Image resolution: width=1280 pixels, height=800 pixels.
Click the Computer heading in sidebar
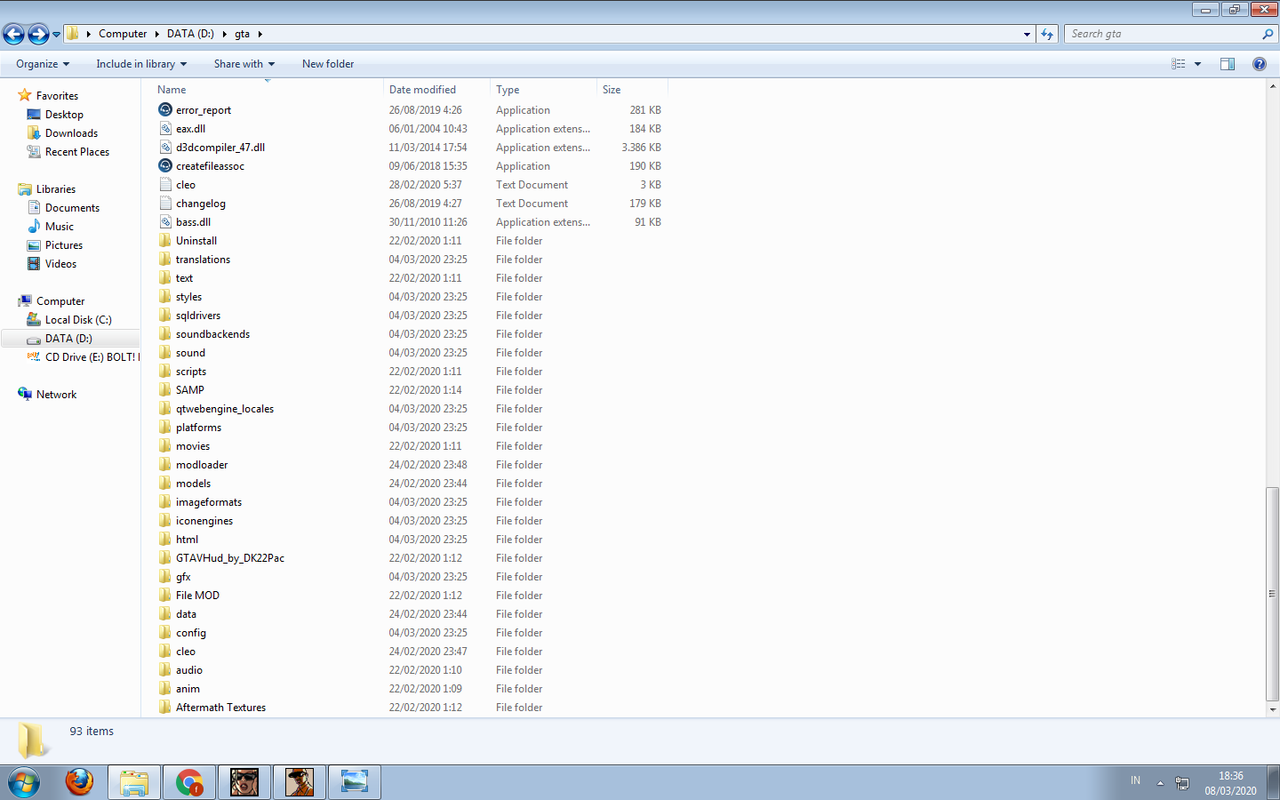pyautogui.click(x=60, y=301)
